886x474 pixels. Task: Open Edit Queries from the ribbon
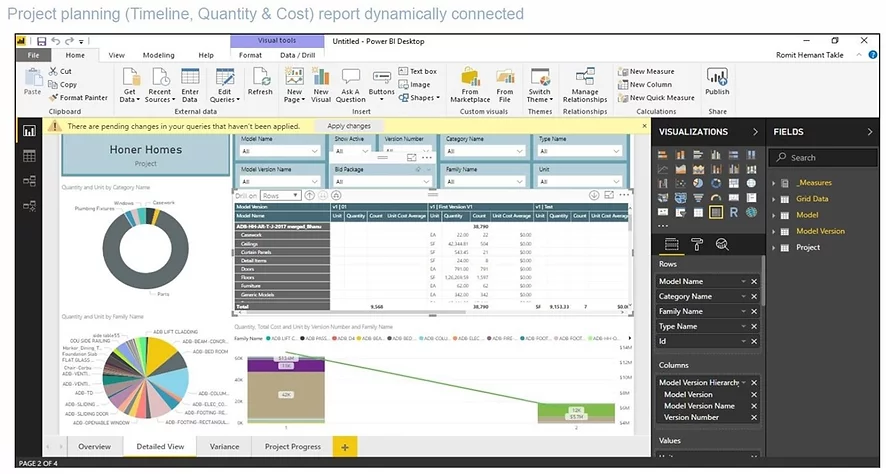point(225,85)
